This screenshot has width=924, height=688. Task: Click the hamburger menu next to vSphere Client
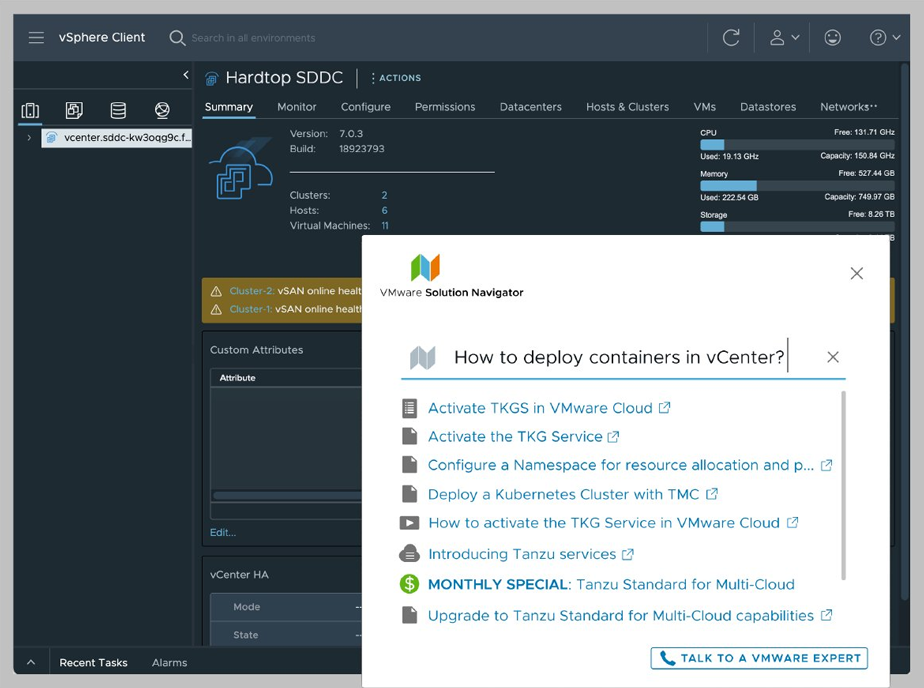(36, 37)
